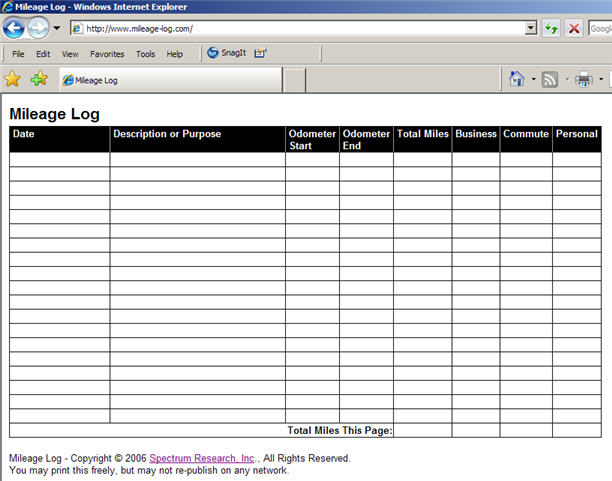Expand the Home button dropdown arrow

pyautogui.click(x=533, y=79)
